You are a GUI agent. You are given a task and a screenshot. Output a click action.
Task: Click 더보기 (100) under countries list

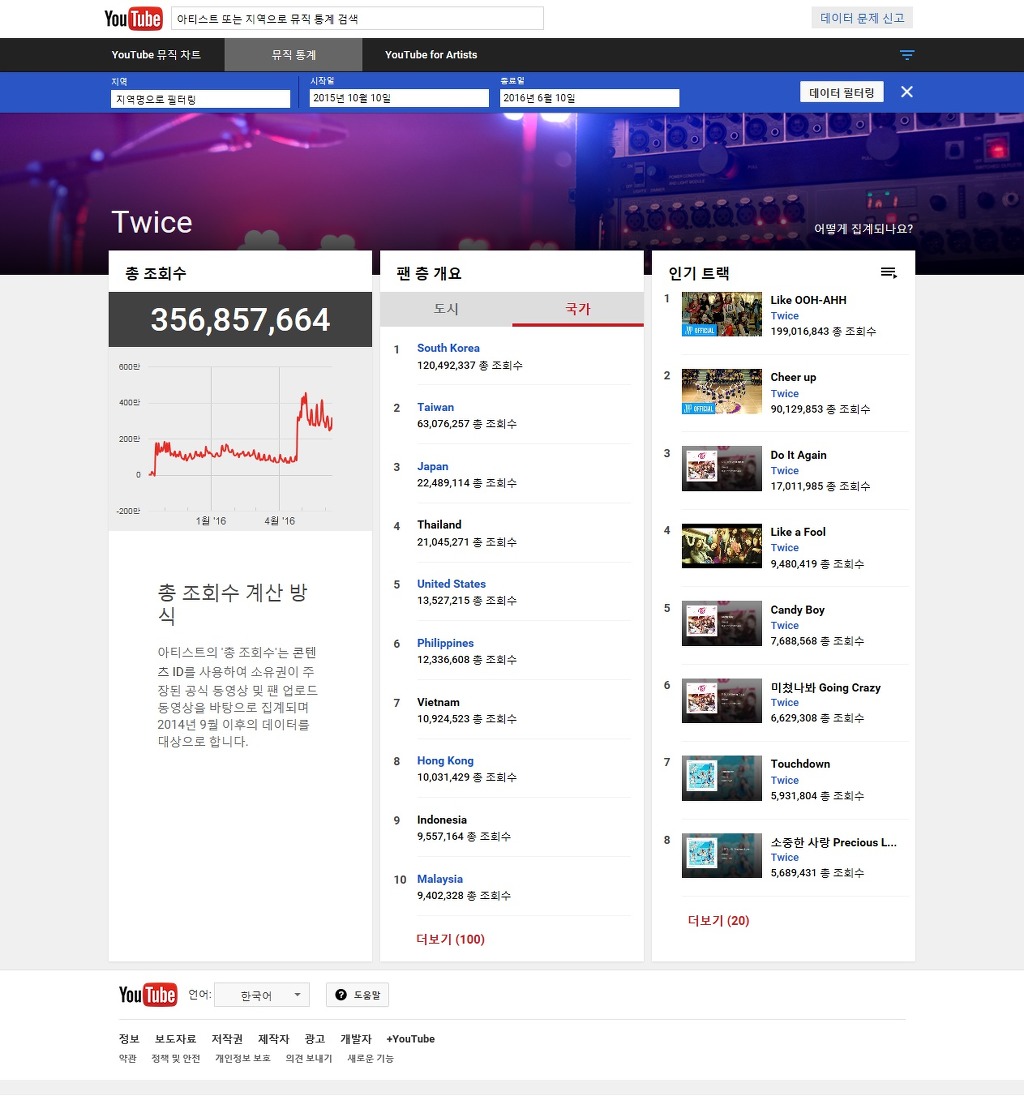coord(450,939)
